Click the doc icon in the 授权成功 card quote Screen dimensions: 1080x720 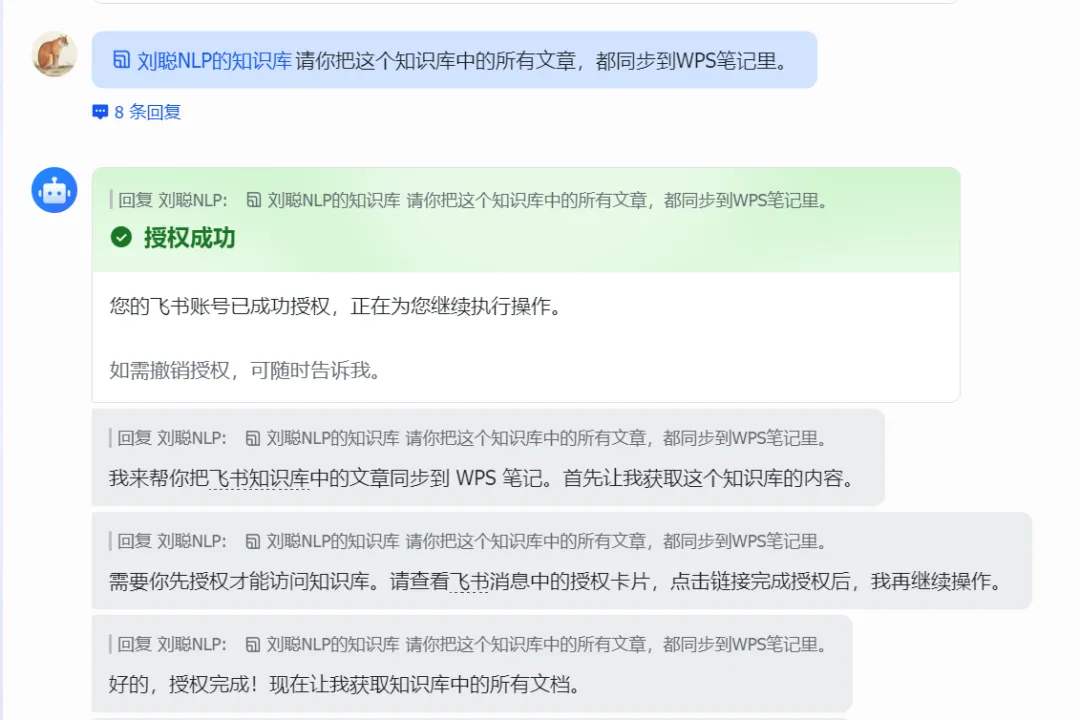254,200
